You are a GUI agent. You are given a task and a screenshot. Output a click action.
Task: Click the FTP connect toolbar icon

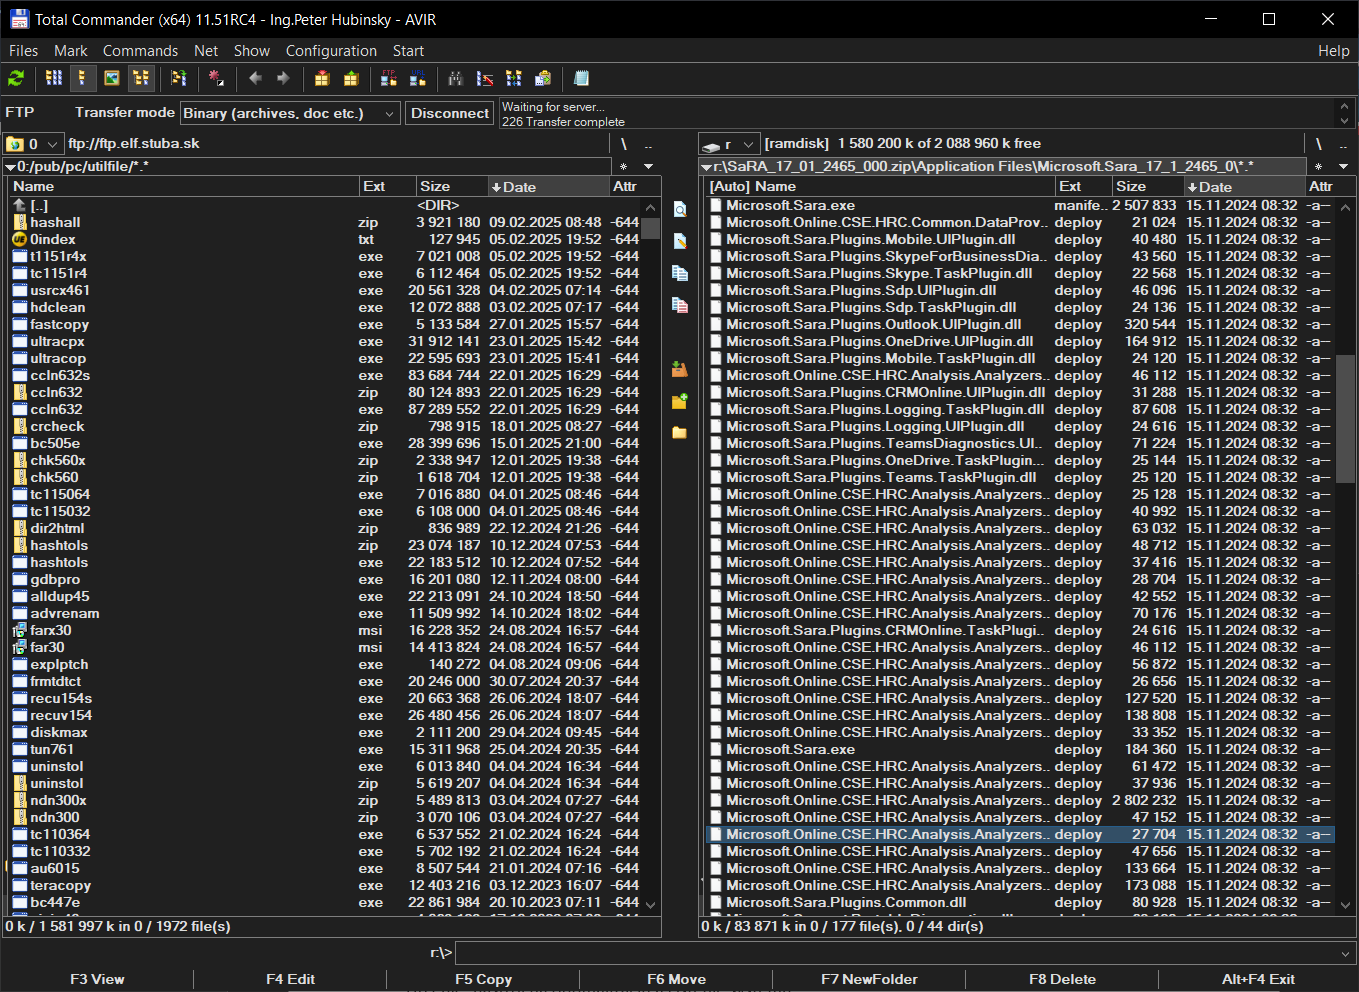(x=389, y=78)
